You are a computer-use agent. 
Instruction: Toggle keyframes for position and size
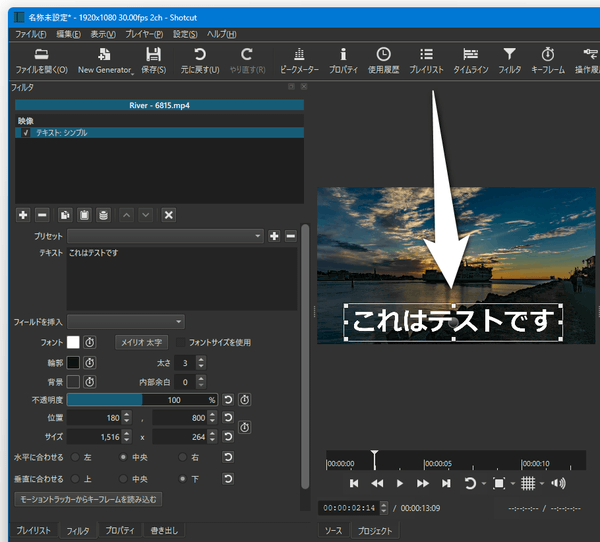pos(245,427)
